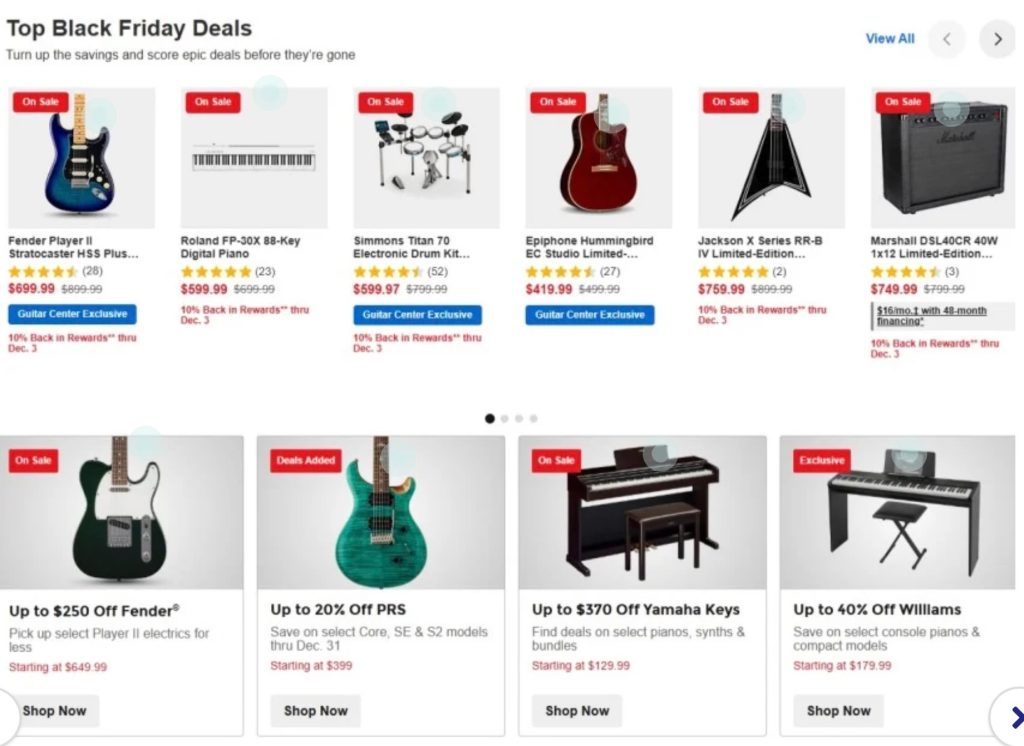
Task: Click the Exclusive badge on Williams banner
Action: [x=822, y=460]
